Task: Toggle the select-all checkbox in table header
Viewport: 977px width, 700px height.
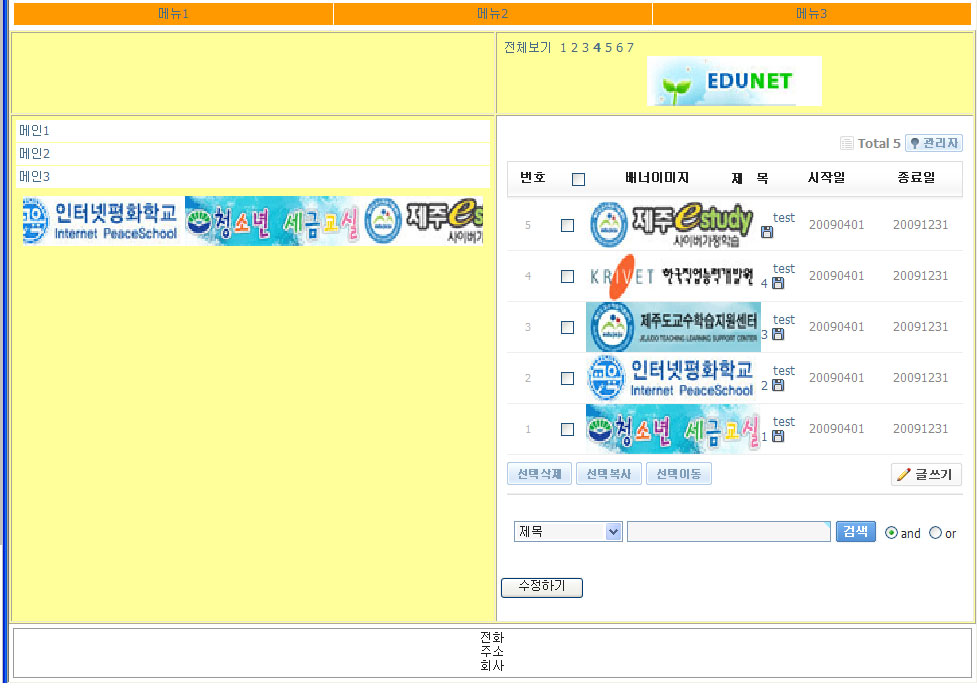Action: point(578,179)
